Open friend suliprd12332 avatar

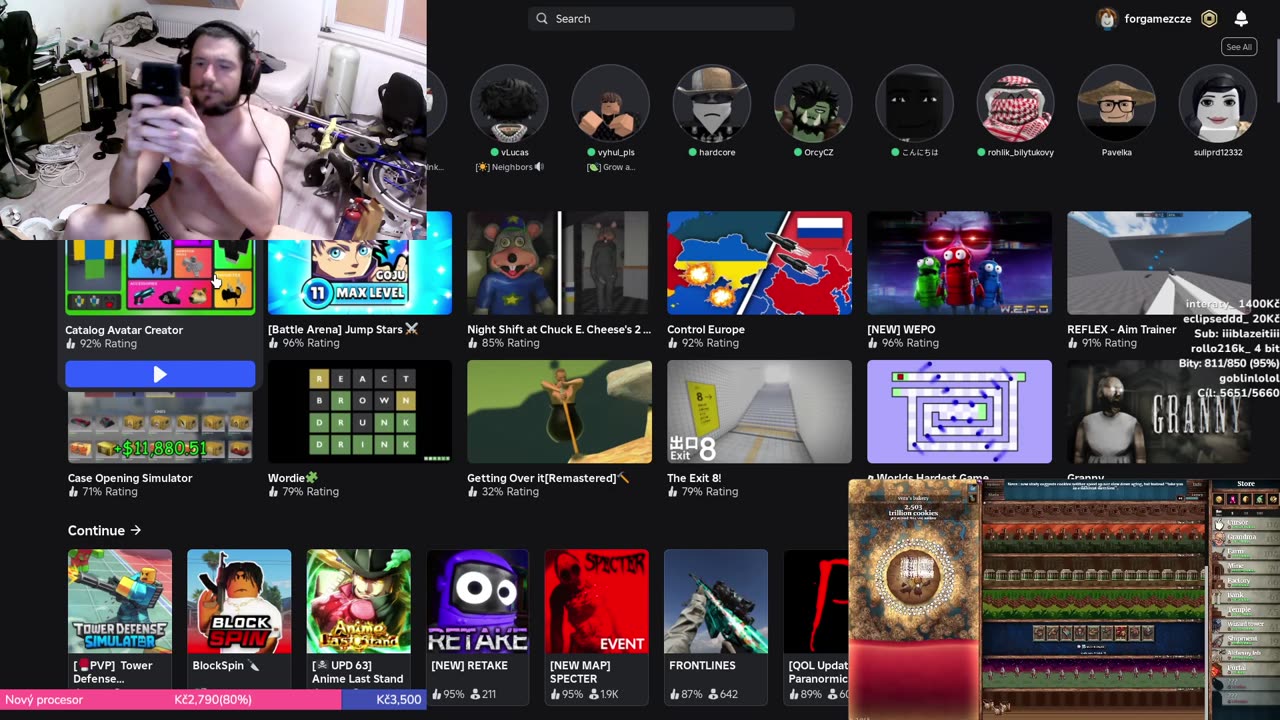(1217, 103)
